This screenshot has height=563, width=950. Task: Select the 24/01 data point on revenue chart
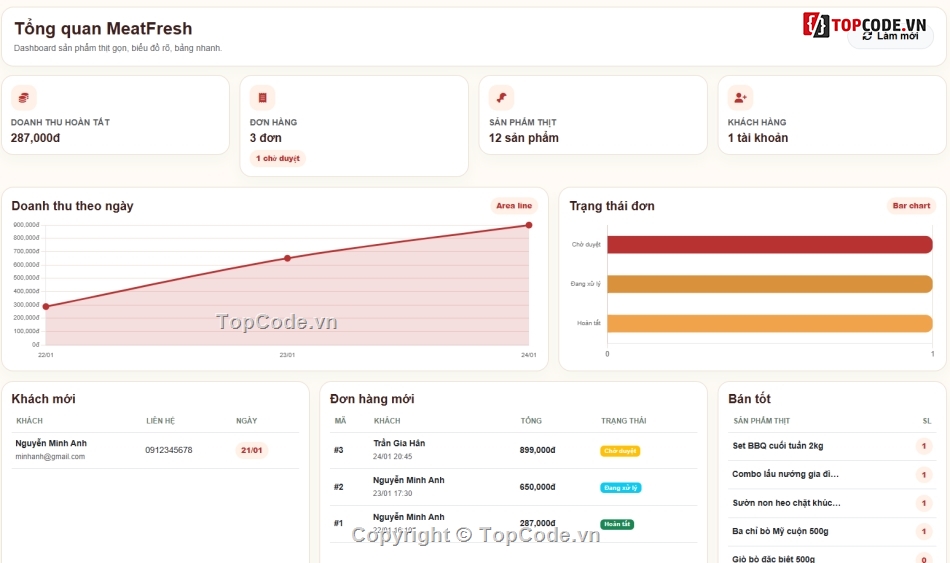tap(529, 225)
